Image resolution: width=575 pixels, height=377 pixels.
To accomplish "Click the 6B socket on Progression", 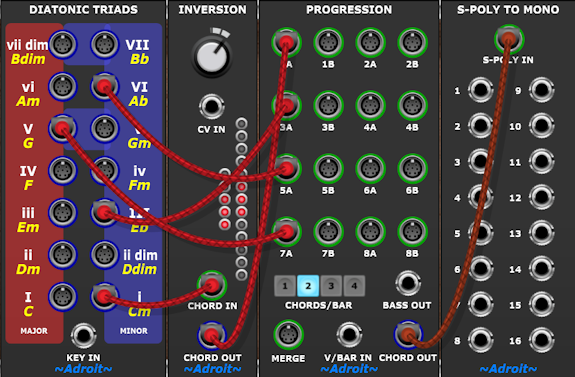I will pyautogui.click(x=412, y=168).
